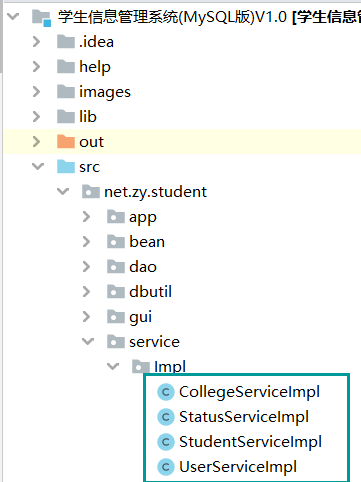Select the help folder name

95,67
